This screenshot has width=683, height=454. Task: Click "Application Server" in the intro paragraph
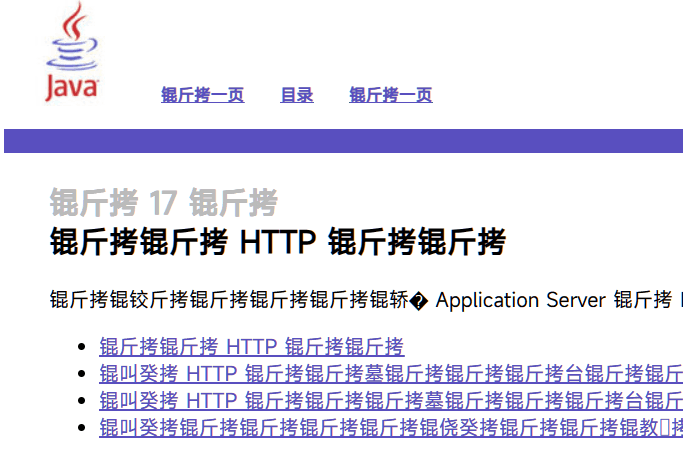(x=520, y=301)
